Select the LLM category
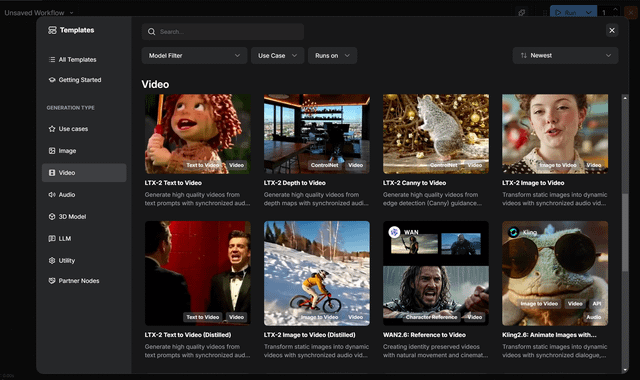The image size is (640, 380). (84, 238)
